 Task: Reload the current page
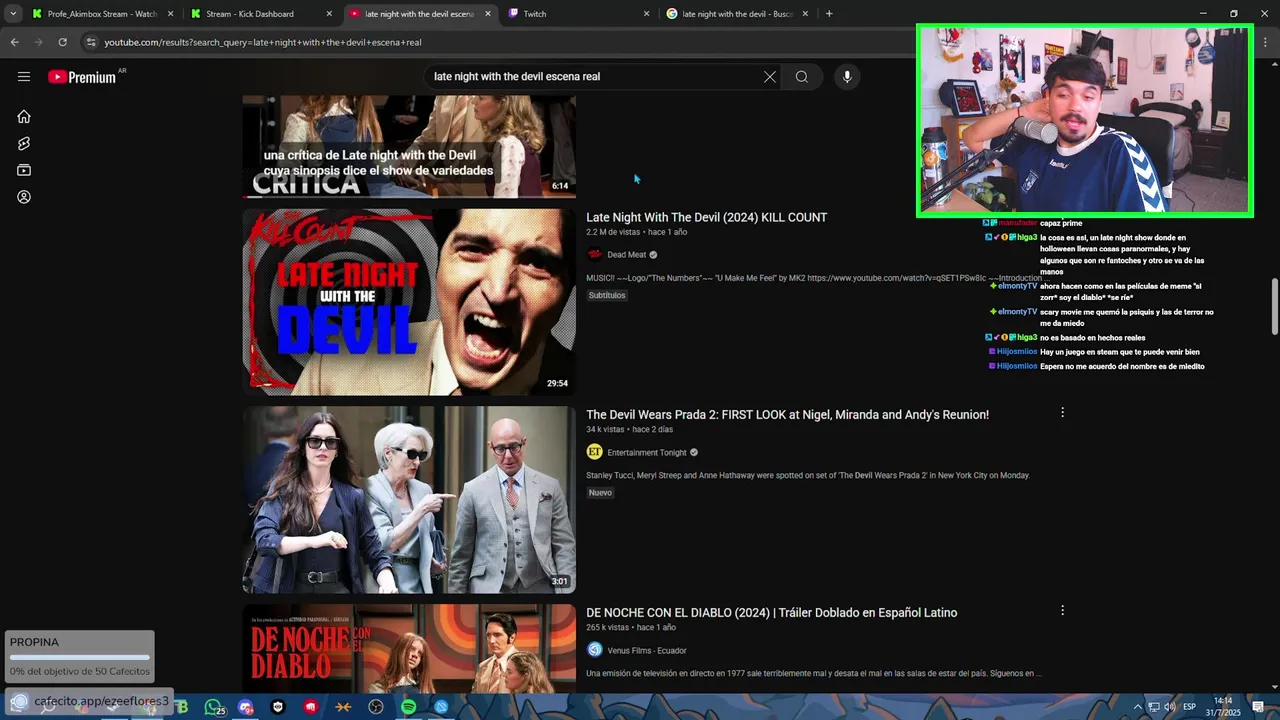(62, 42)
